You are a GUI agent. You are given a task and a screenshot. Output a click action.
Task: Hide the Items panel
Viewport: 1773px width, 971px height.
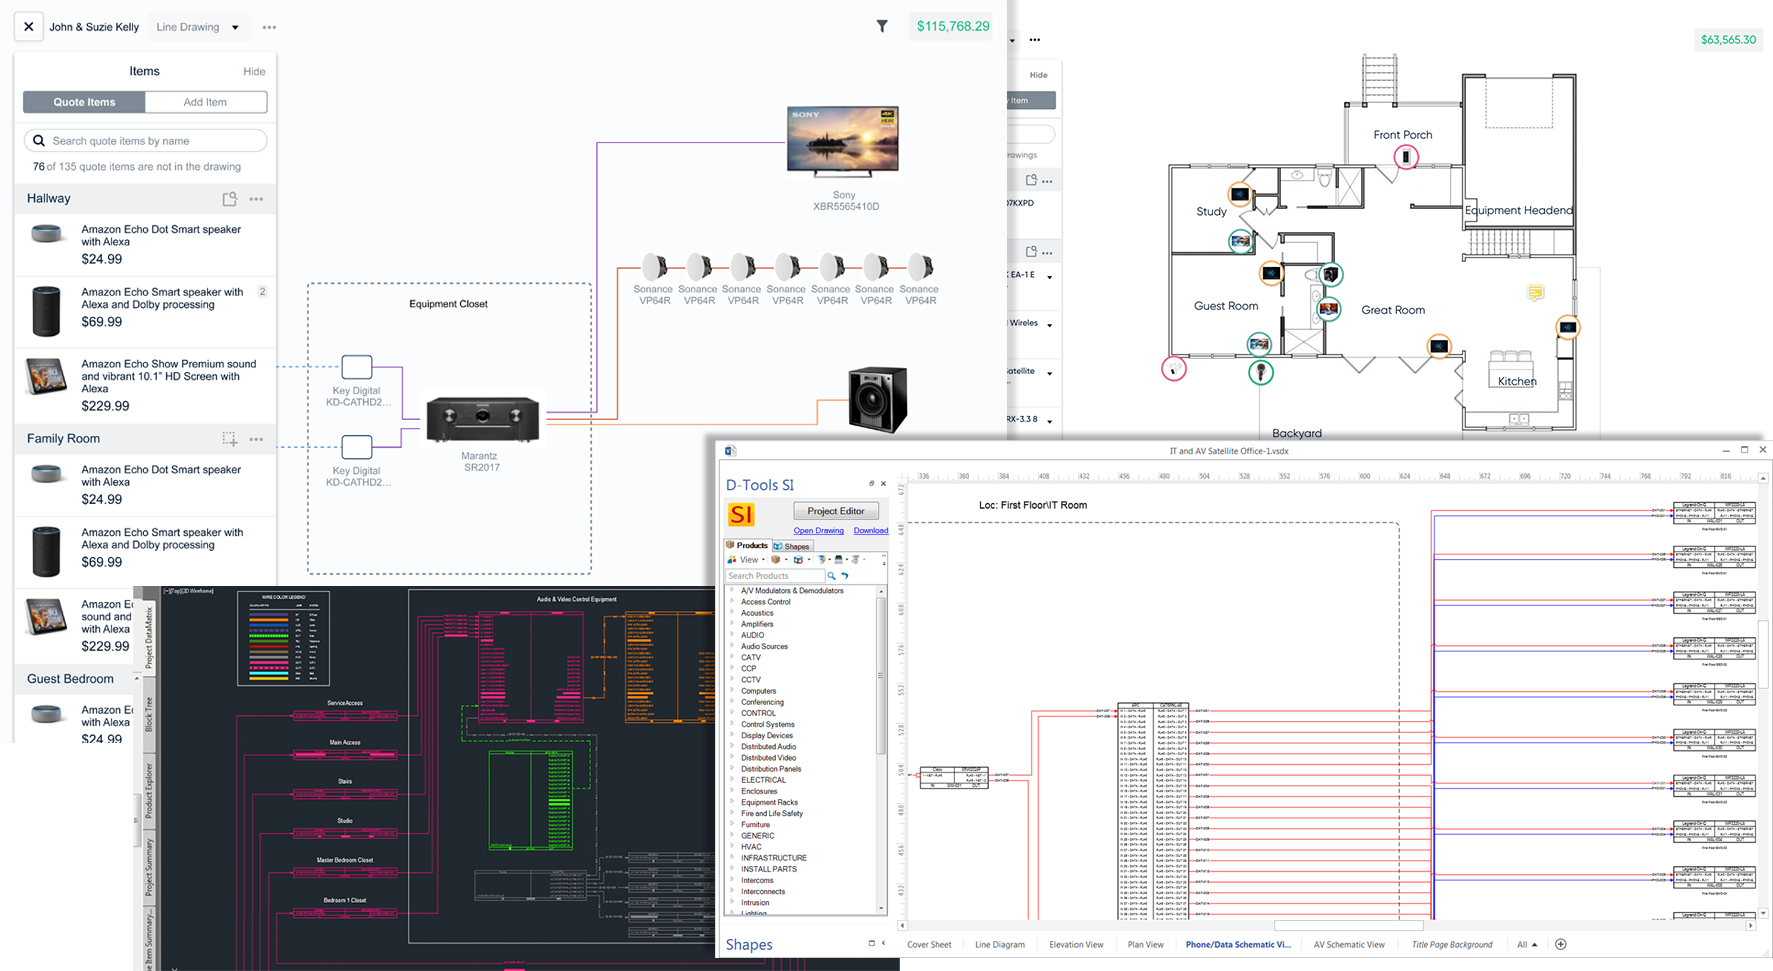coord(254,72)
